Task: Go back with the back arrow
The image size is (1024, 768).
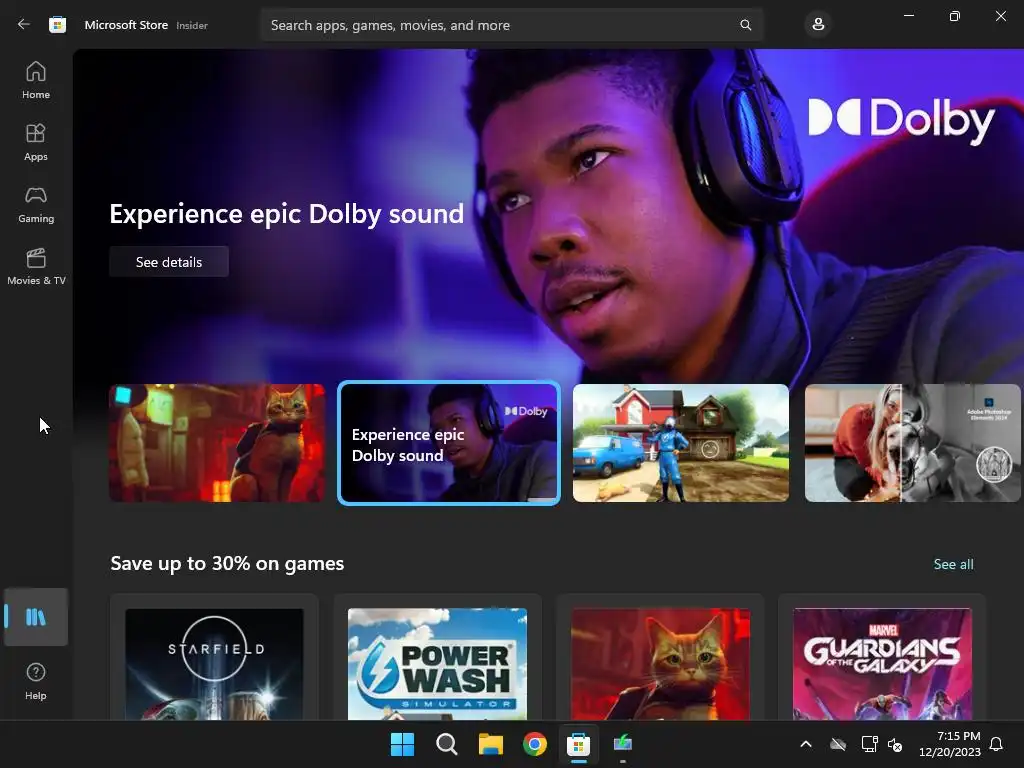Action: pyautogui.click(x=24, y=25)
